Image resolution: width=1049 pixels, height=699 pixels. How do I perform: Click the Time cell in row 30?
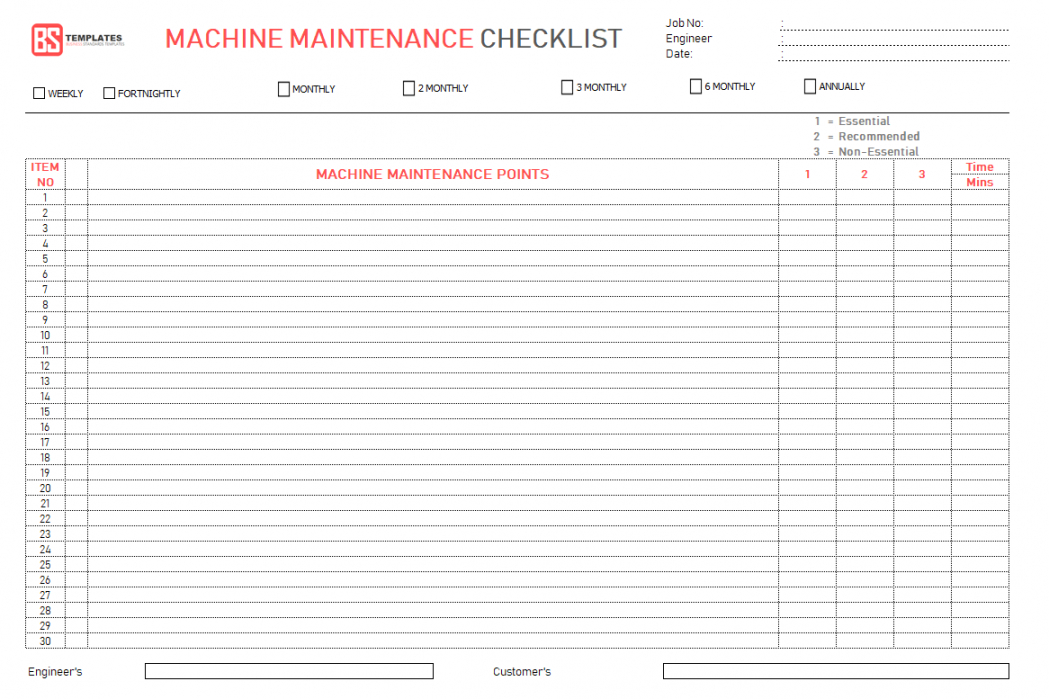(x=979, y=641)
